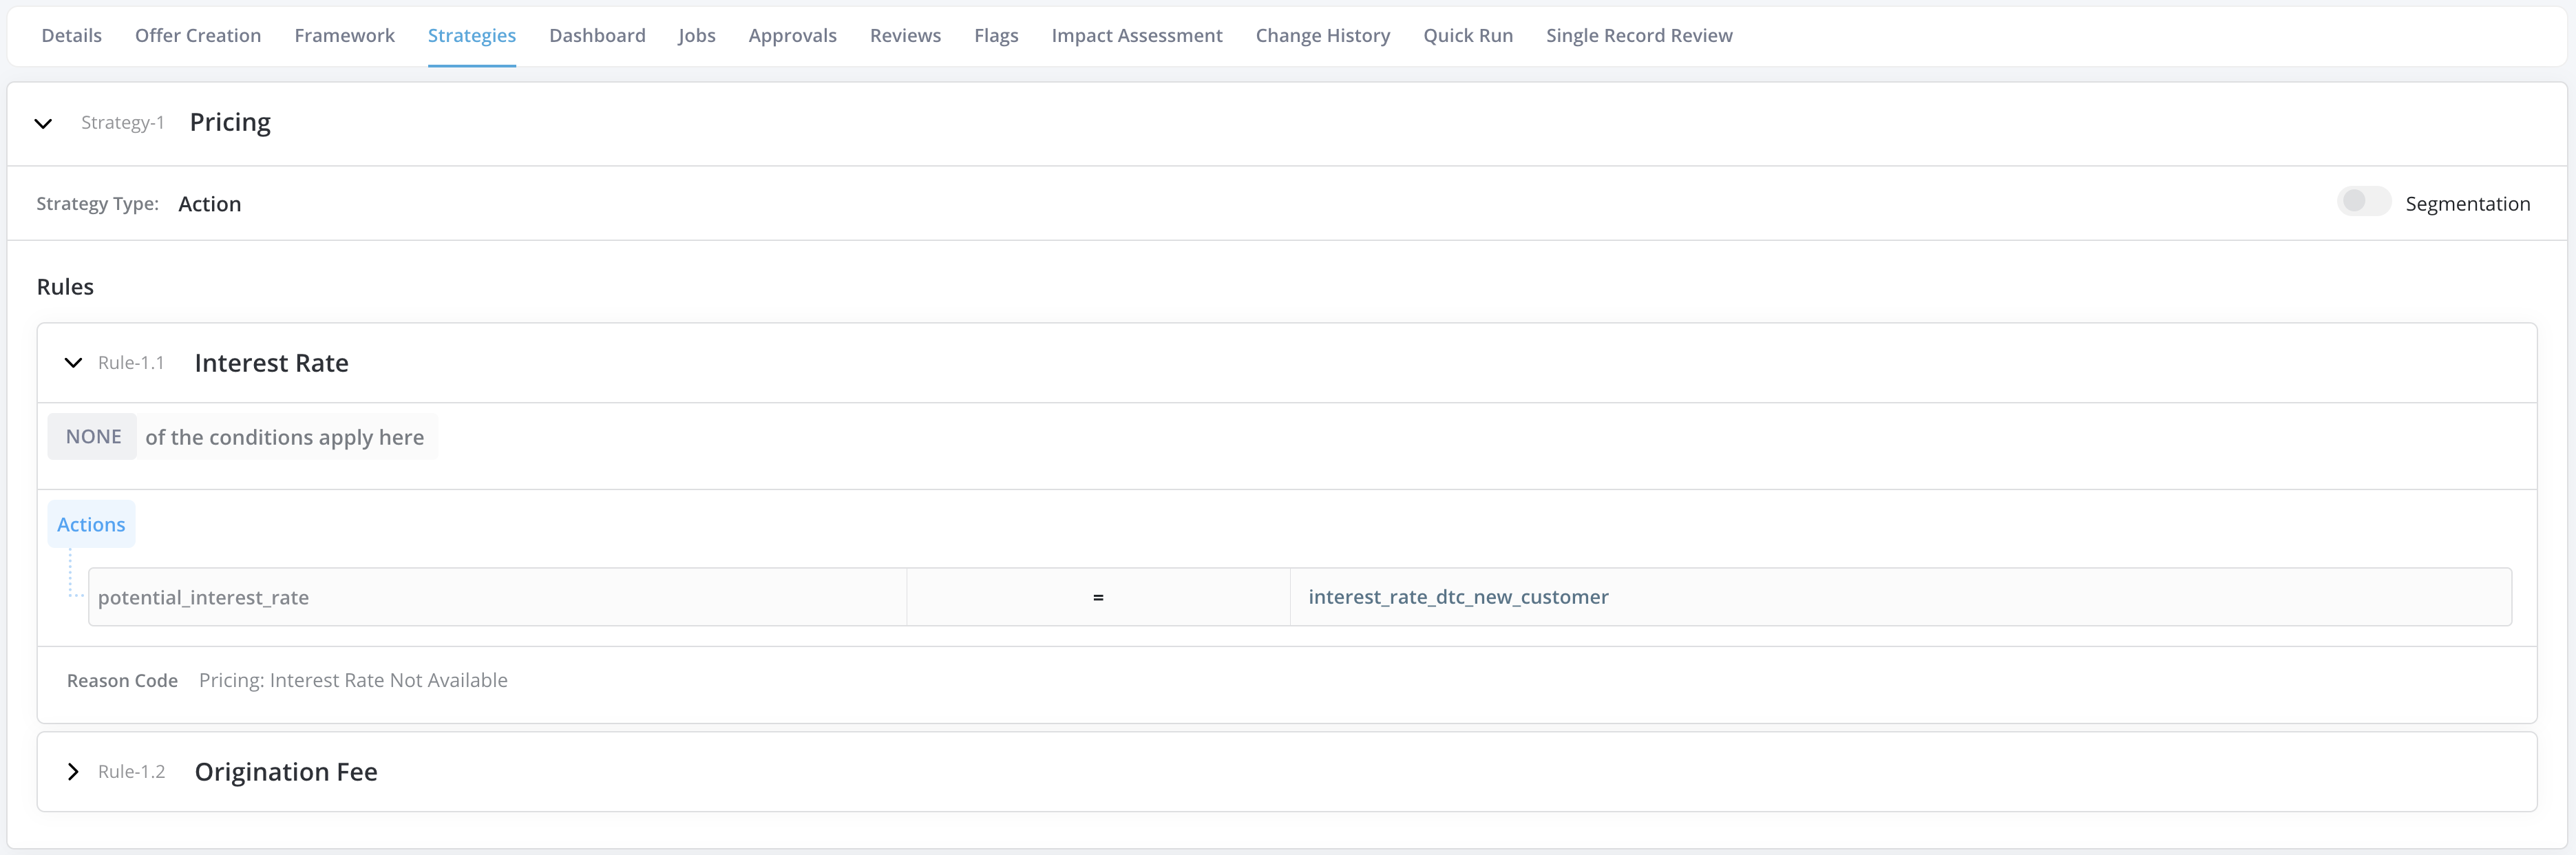2576x855 pixels.
Task: Show the Change History tab
Action: tap(1322, 36)
